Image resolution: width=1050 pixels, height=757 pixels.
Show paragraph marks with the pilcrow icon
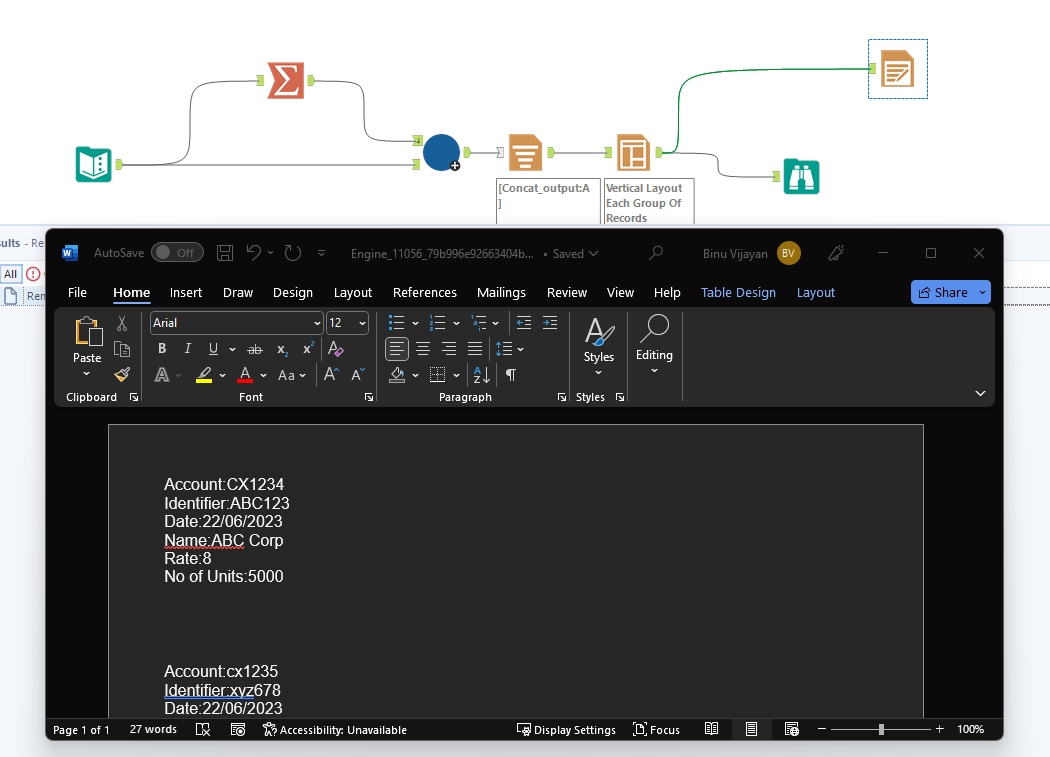(510, 375)
